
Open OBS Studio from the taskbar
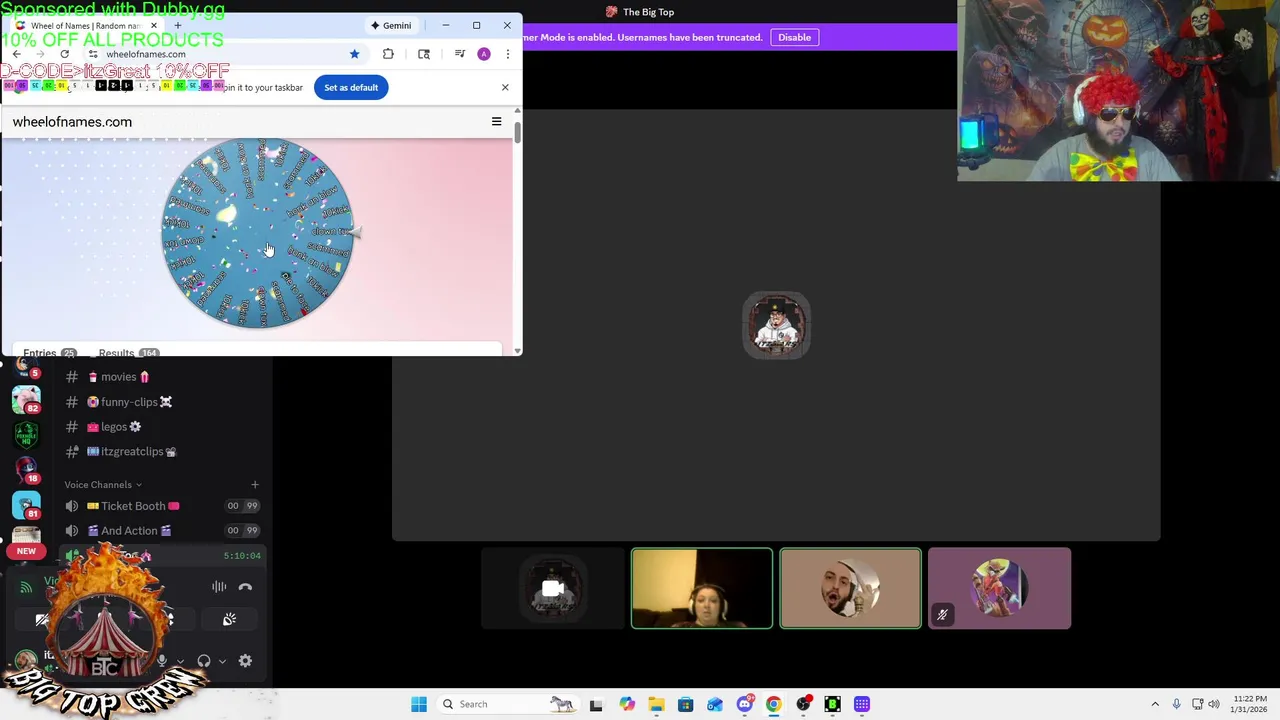803,704
